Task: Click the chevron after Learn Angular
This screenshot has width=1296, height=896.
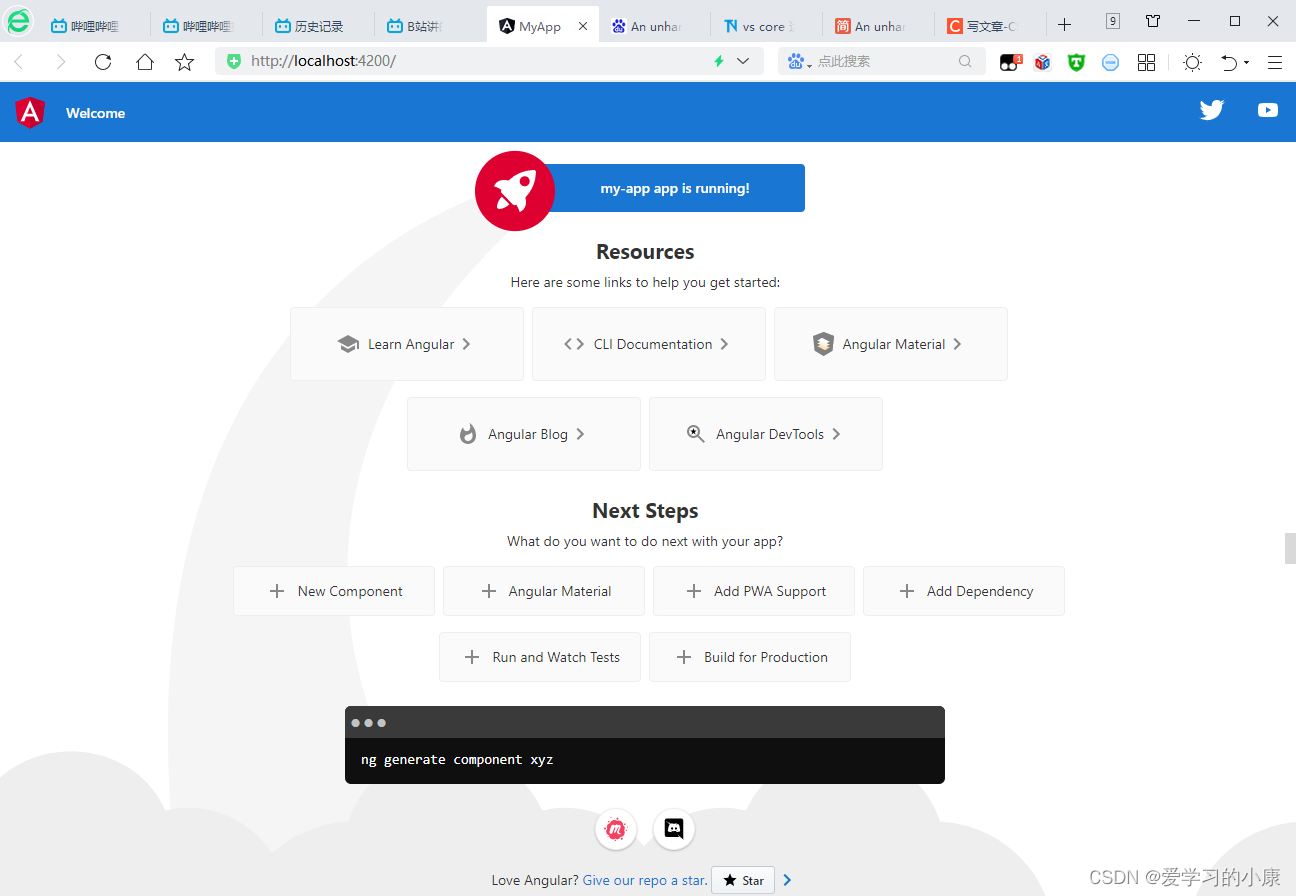Action: click(x=467, y=344)
